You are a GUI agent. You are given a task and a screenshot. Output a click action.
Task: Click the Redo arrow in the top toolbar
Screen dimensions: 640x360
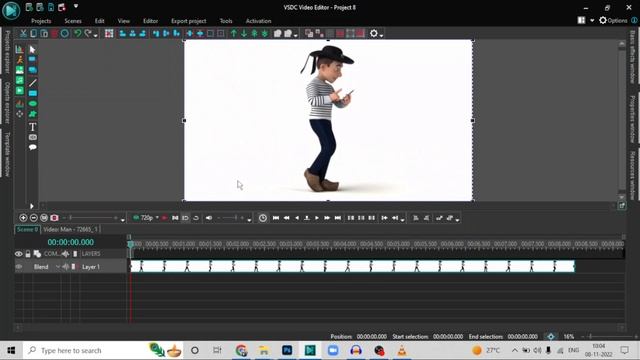pos(87,33)
